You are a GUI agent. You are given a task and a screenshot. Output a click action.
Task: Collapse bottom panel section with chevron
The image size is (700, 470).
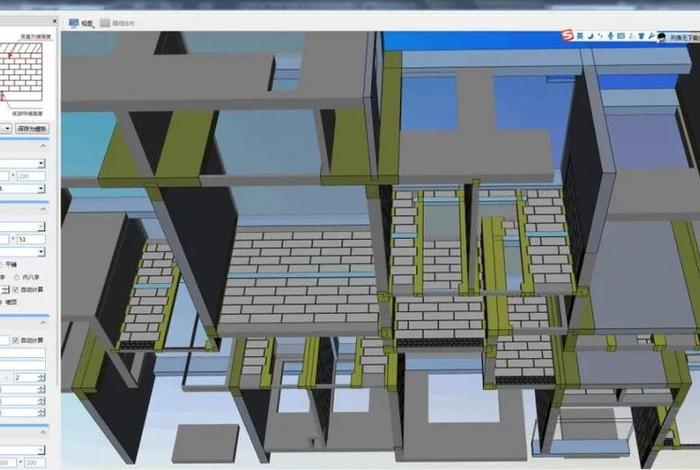point(43,432)
